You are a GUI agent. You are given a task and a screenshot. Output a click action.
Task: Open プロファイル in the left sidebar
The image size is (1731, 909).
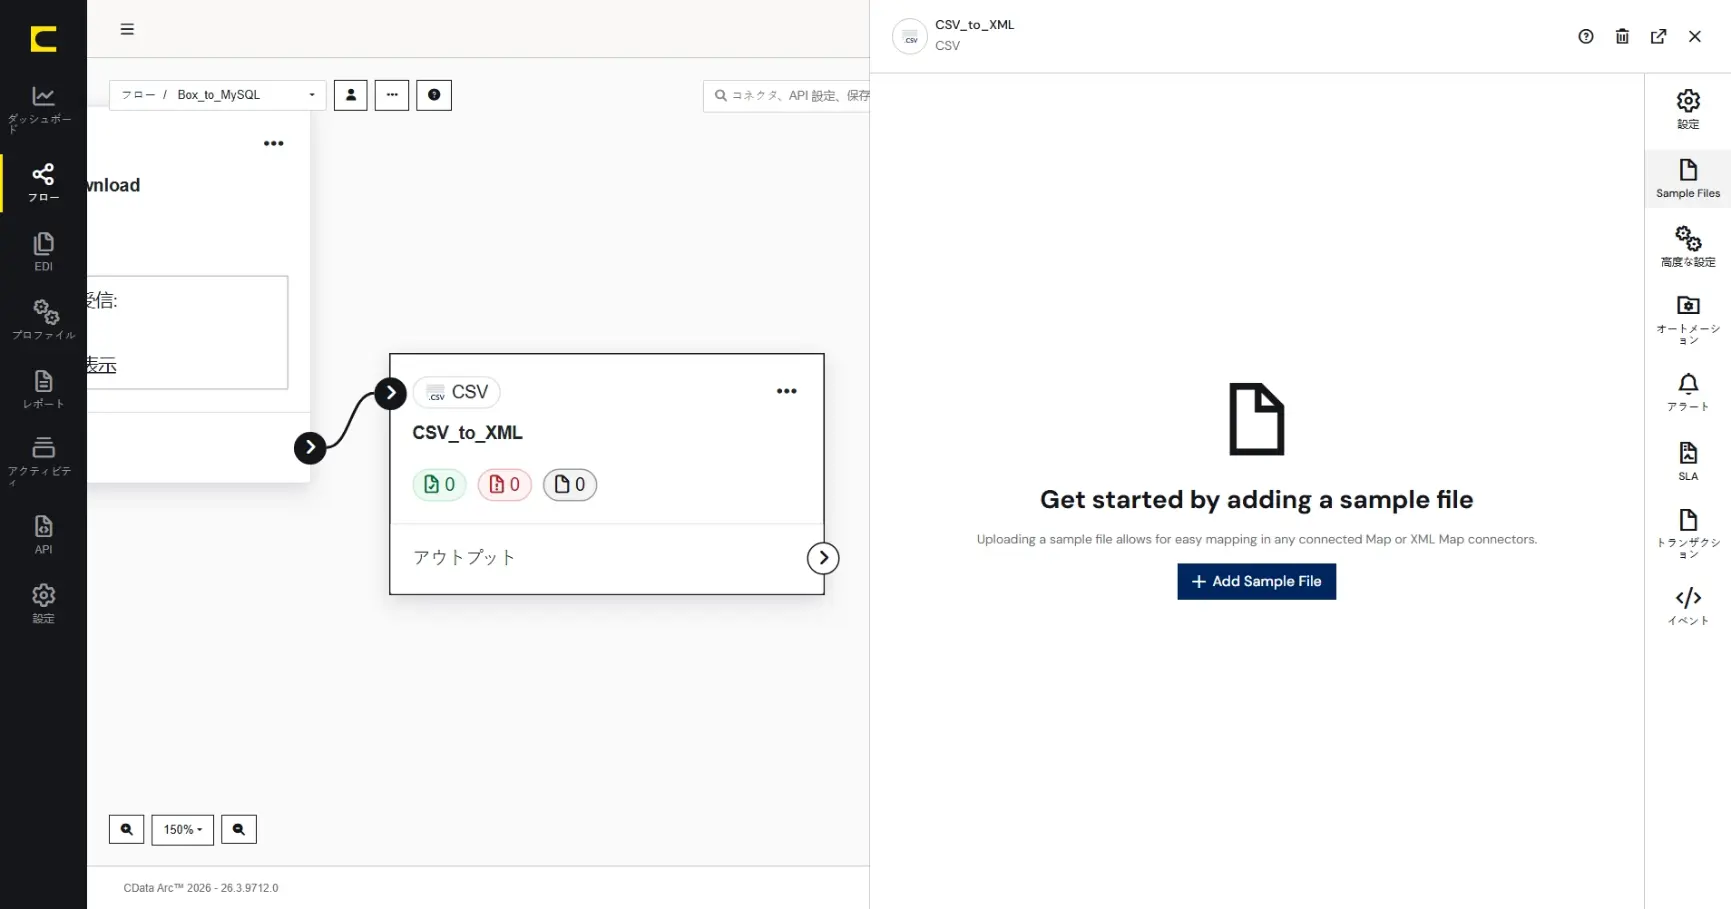coord(43,320)
